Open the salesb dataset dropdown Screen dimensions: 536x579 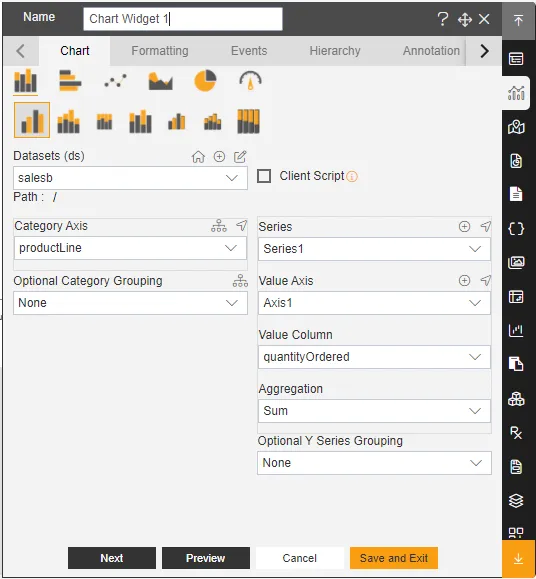(x=130, y=178)
